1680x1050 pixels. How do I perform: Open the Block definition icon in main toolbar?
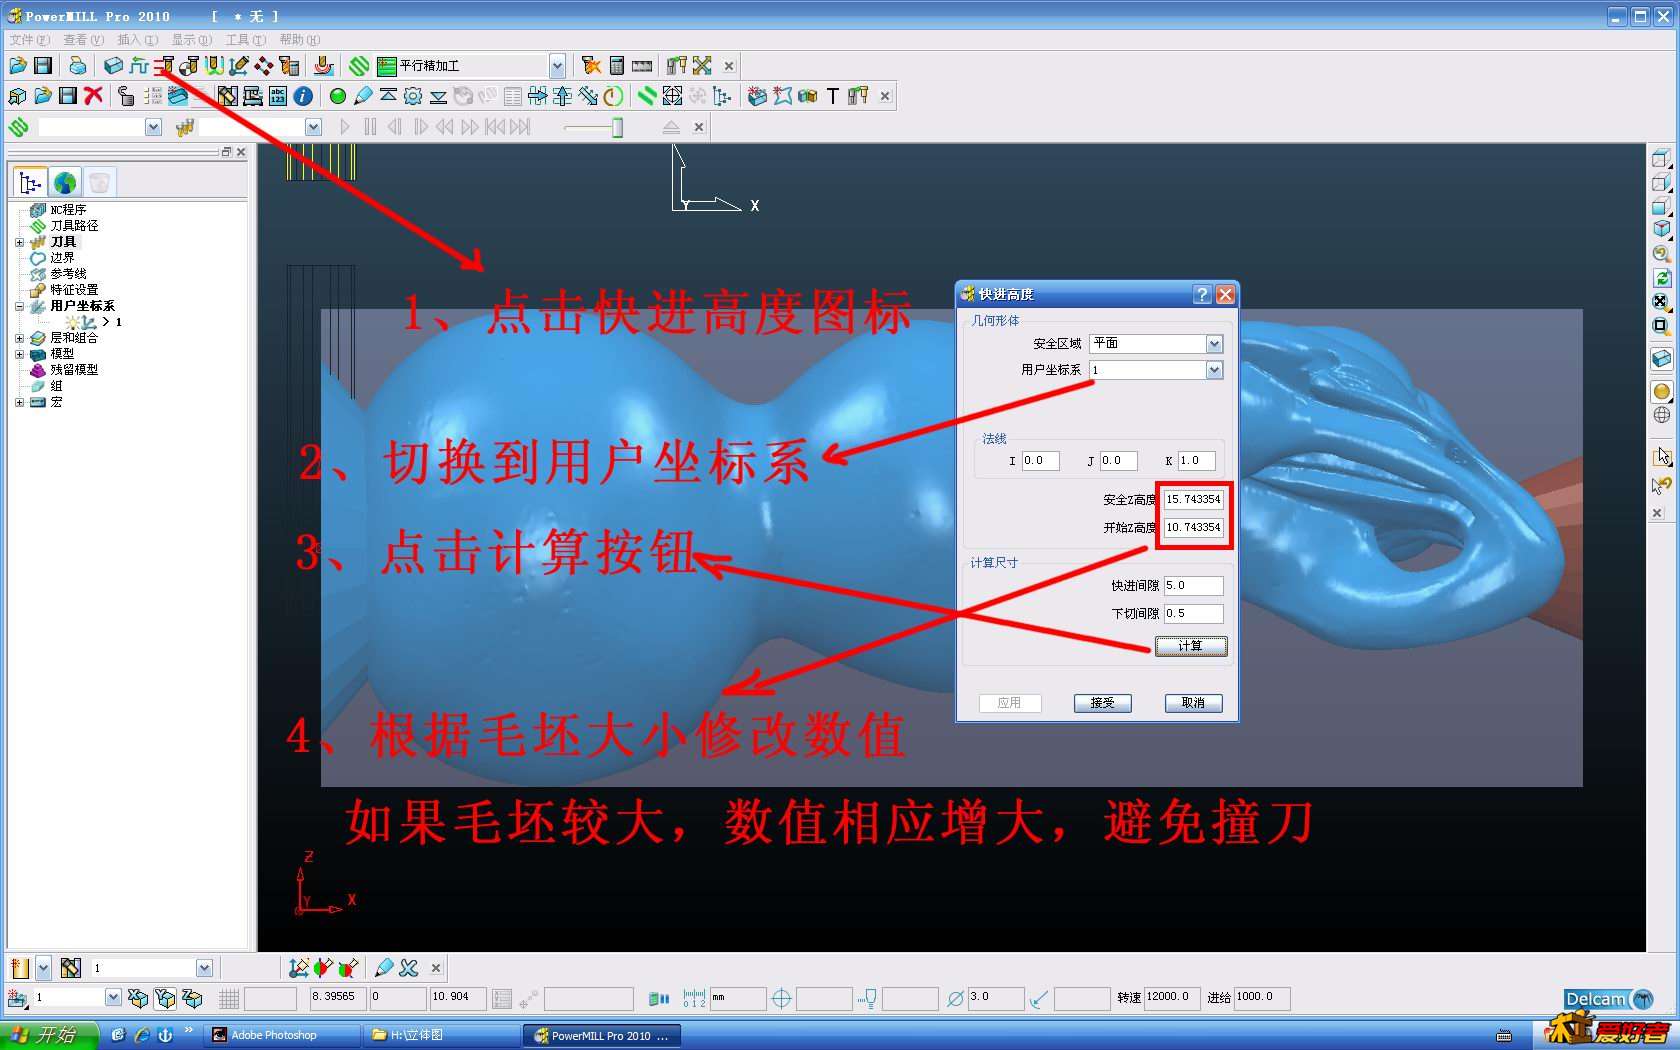[x=113, y=66]
